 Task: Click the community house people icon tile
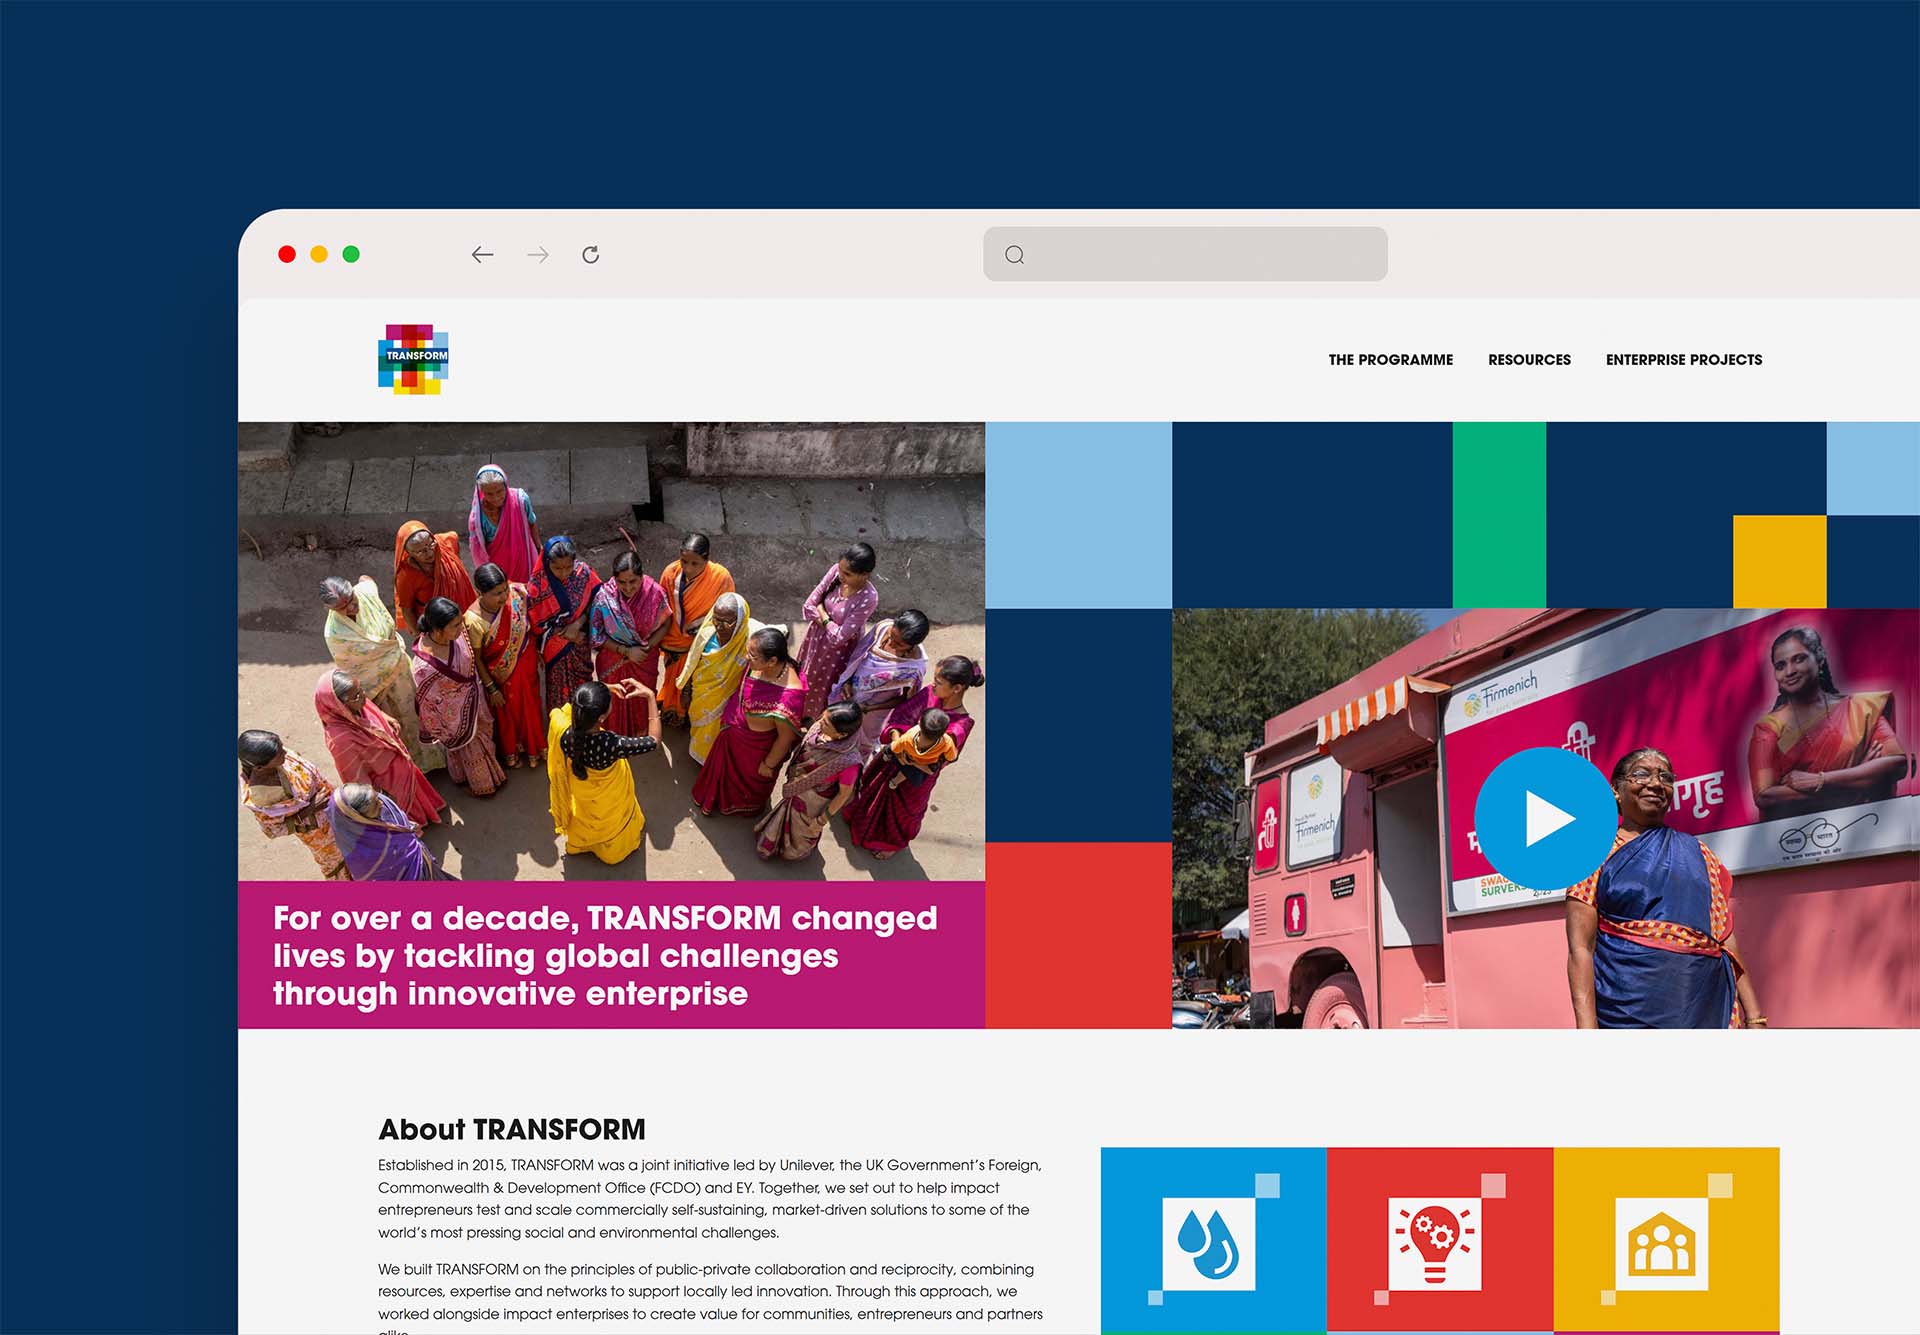pos(1666,1241)
